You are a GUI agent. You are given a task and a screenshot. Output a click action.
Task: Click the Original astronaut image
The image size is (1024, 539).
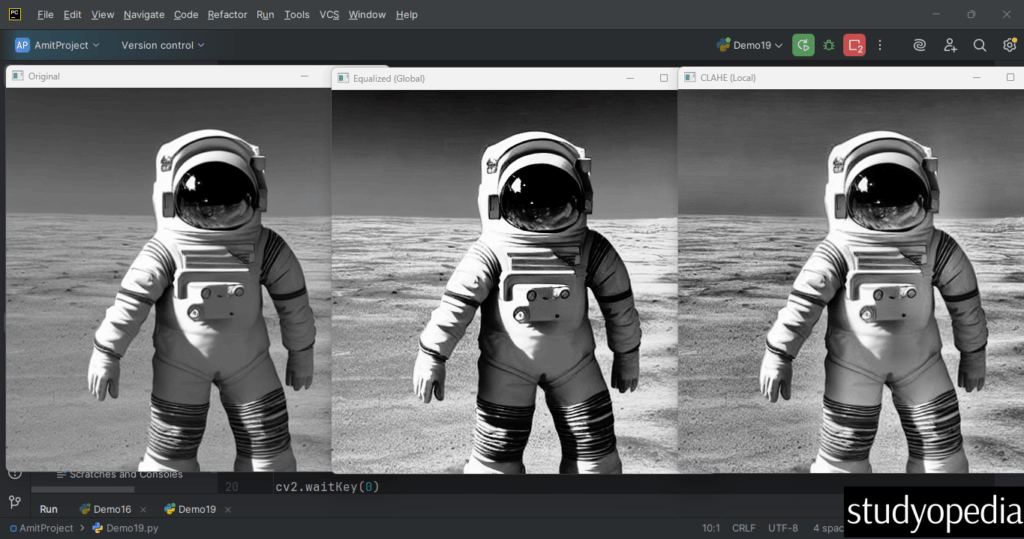[x=168, y=280]
